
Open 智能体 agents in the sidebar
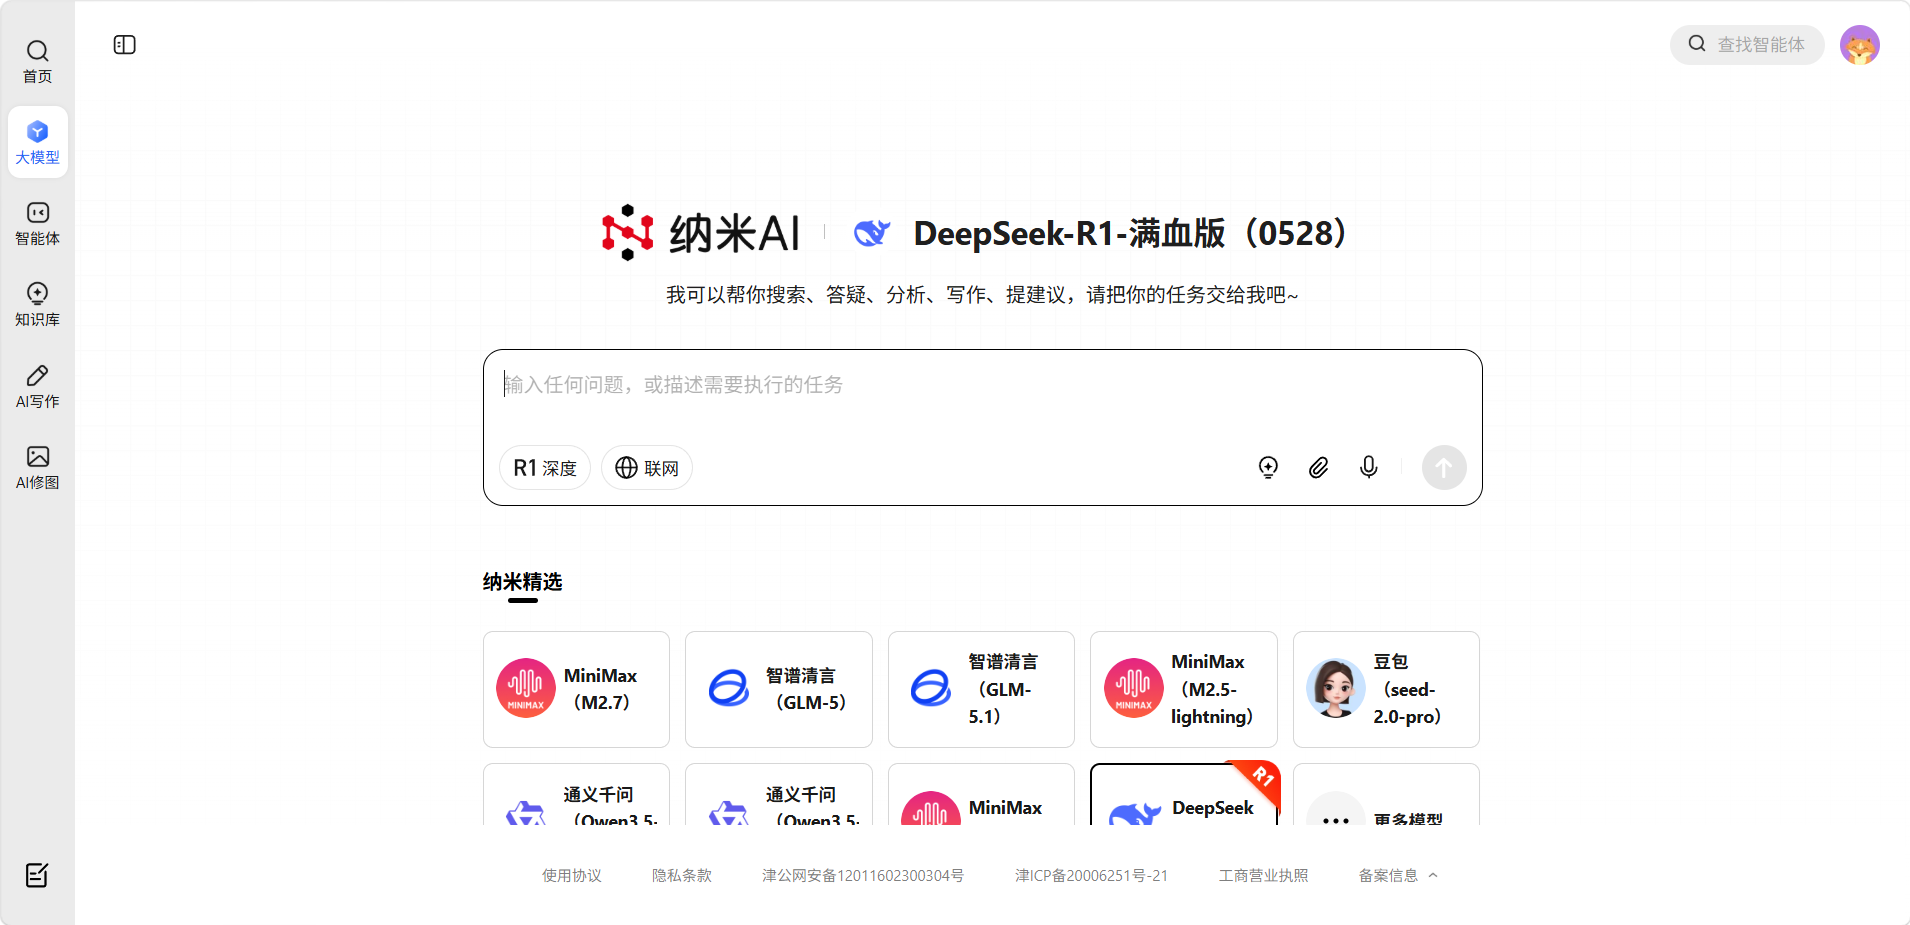[38, 223]
